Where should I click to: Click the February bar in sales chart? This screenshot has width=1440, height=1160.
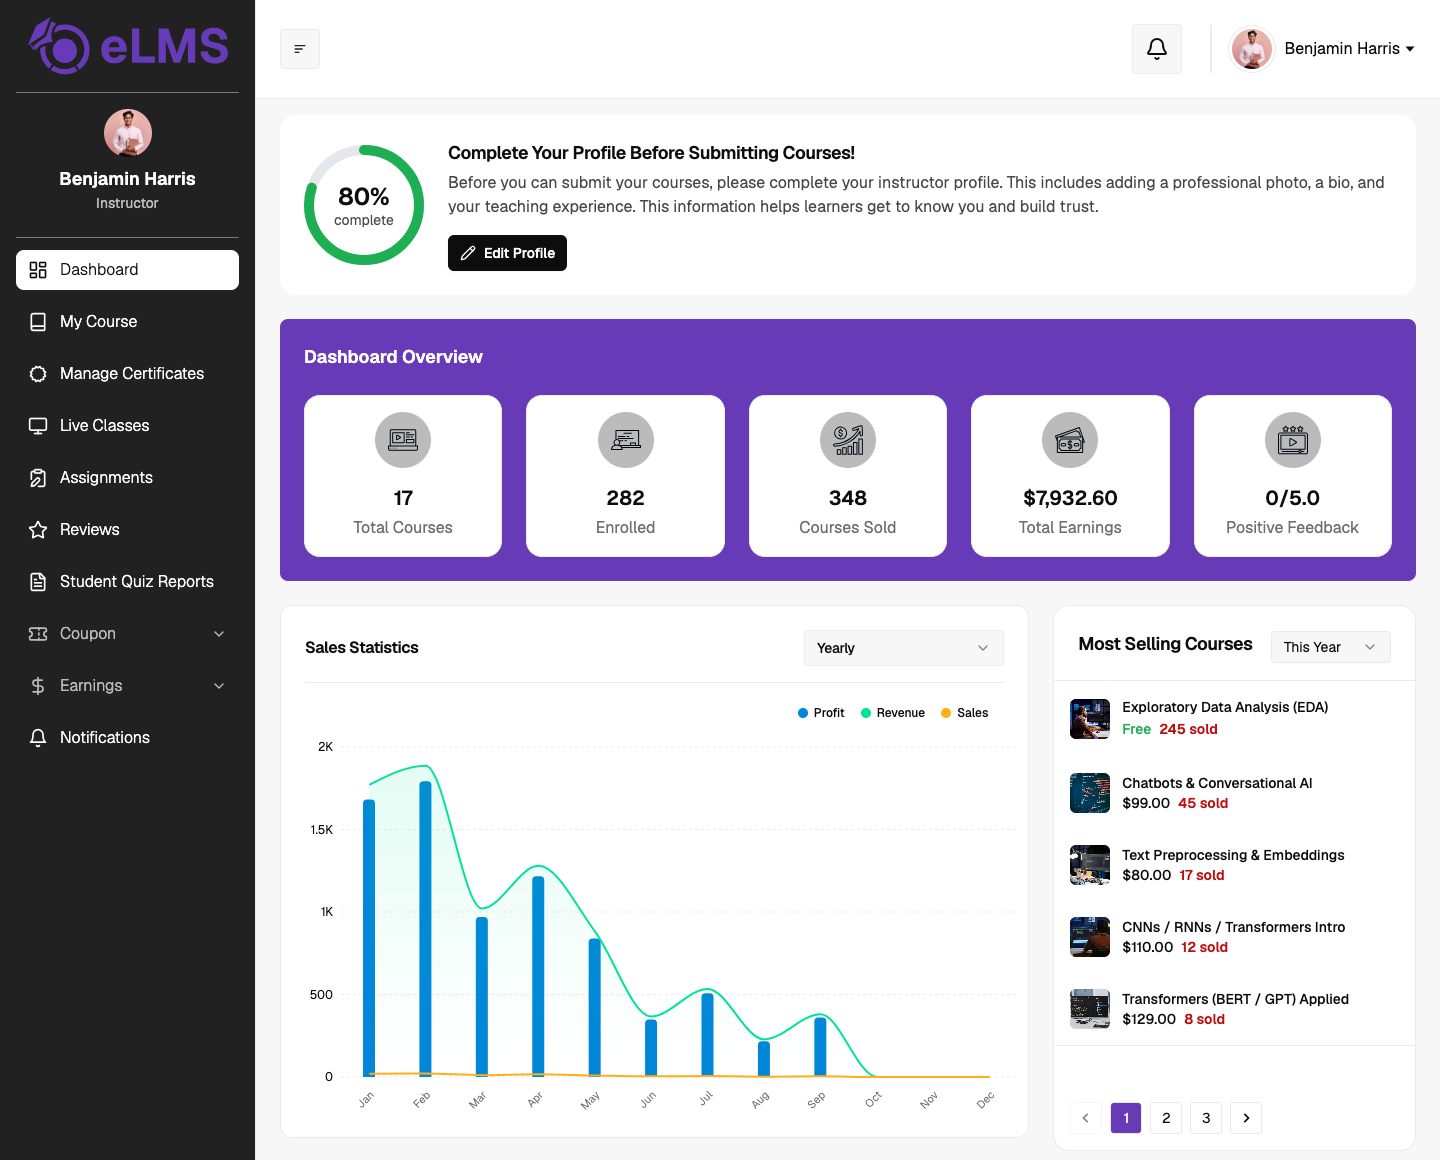point(425,929)
